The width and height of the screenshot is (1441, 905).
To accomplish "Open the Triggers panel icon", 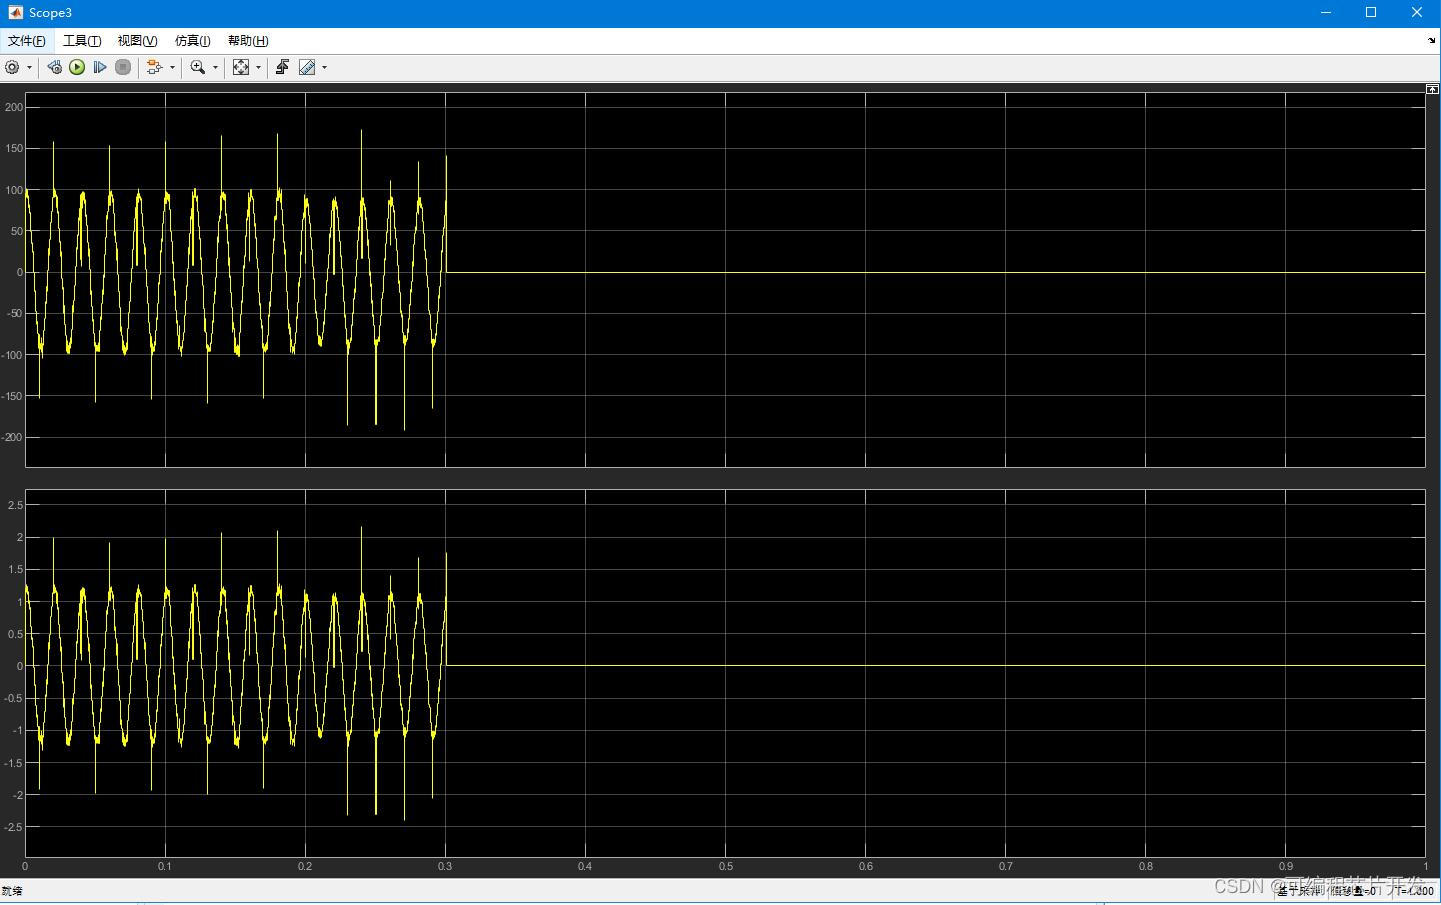I will (x=282, y=67).
